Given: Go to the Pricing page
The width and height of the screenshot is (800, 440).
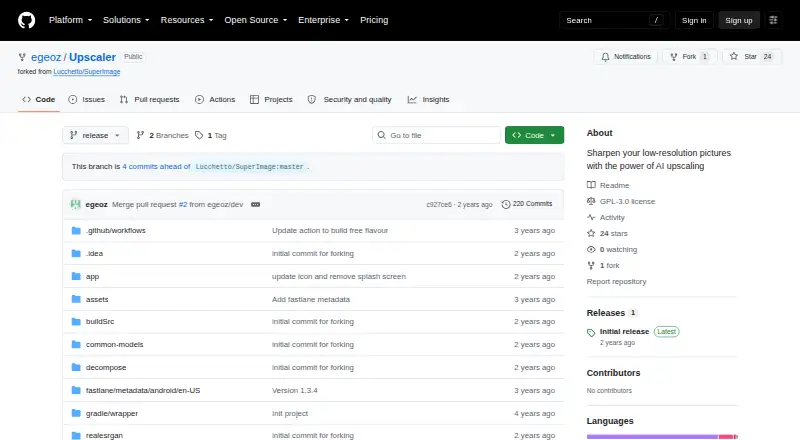Looking at the screenshot, I should [x=374, y=20].
